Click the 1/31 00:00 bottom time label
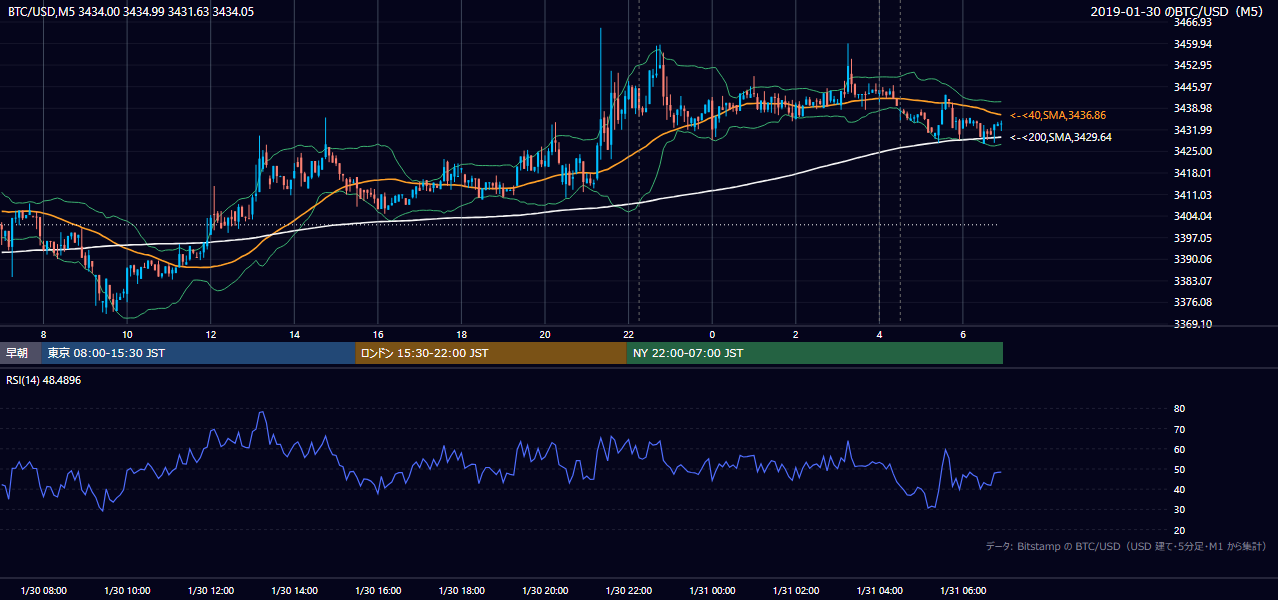Viewport: 1278px width, 600px height. [712, 591]
